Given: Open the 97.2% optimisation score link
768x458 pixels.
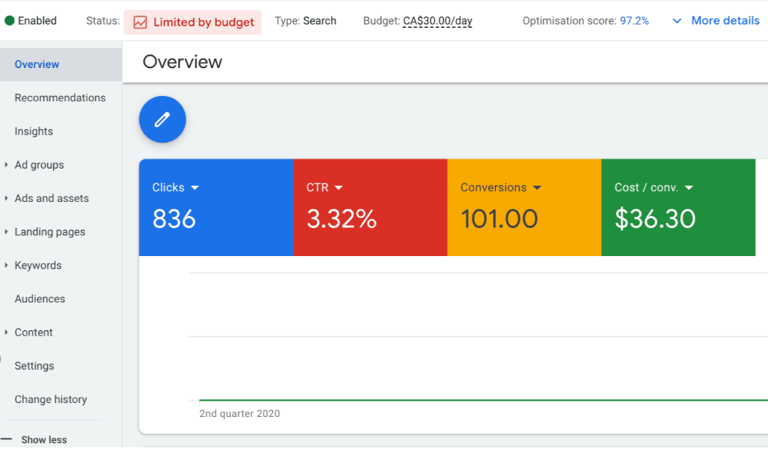Looking at the screenshot, I should tap(634, 21).
